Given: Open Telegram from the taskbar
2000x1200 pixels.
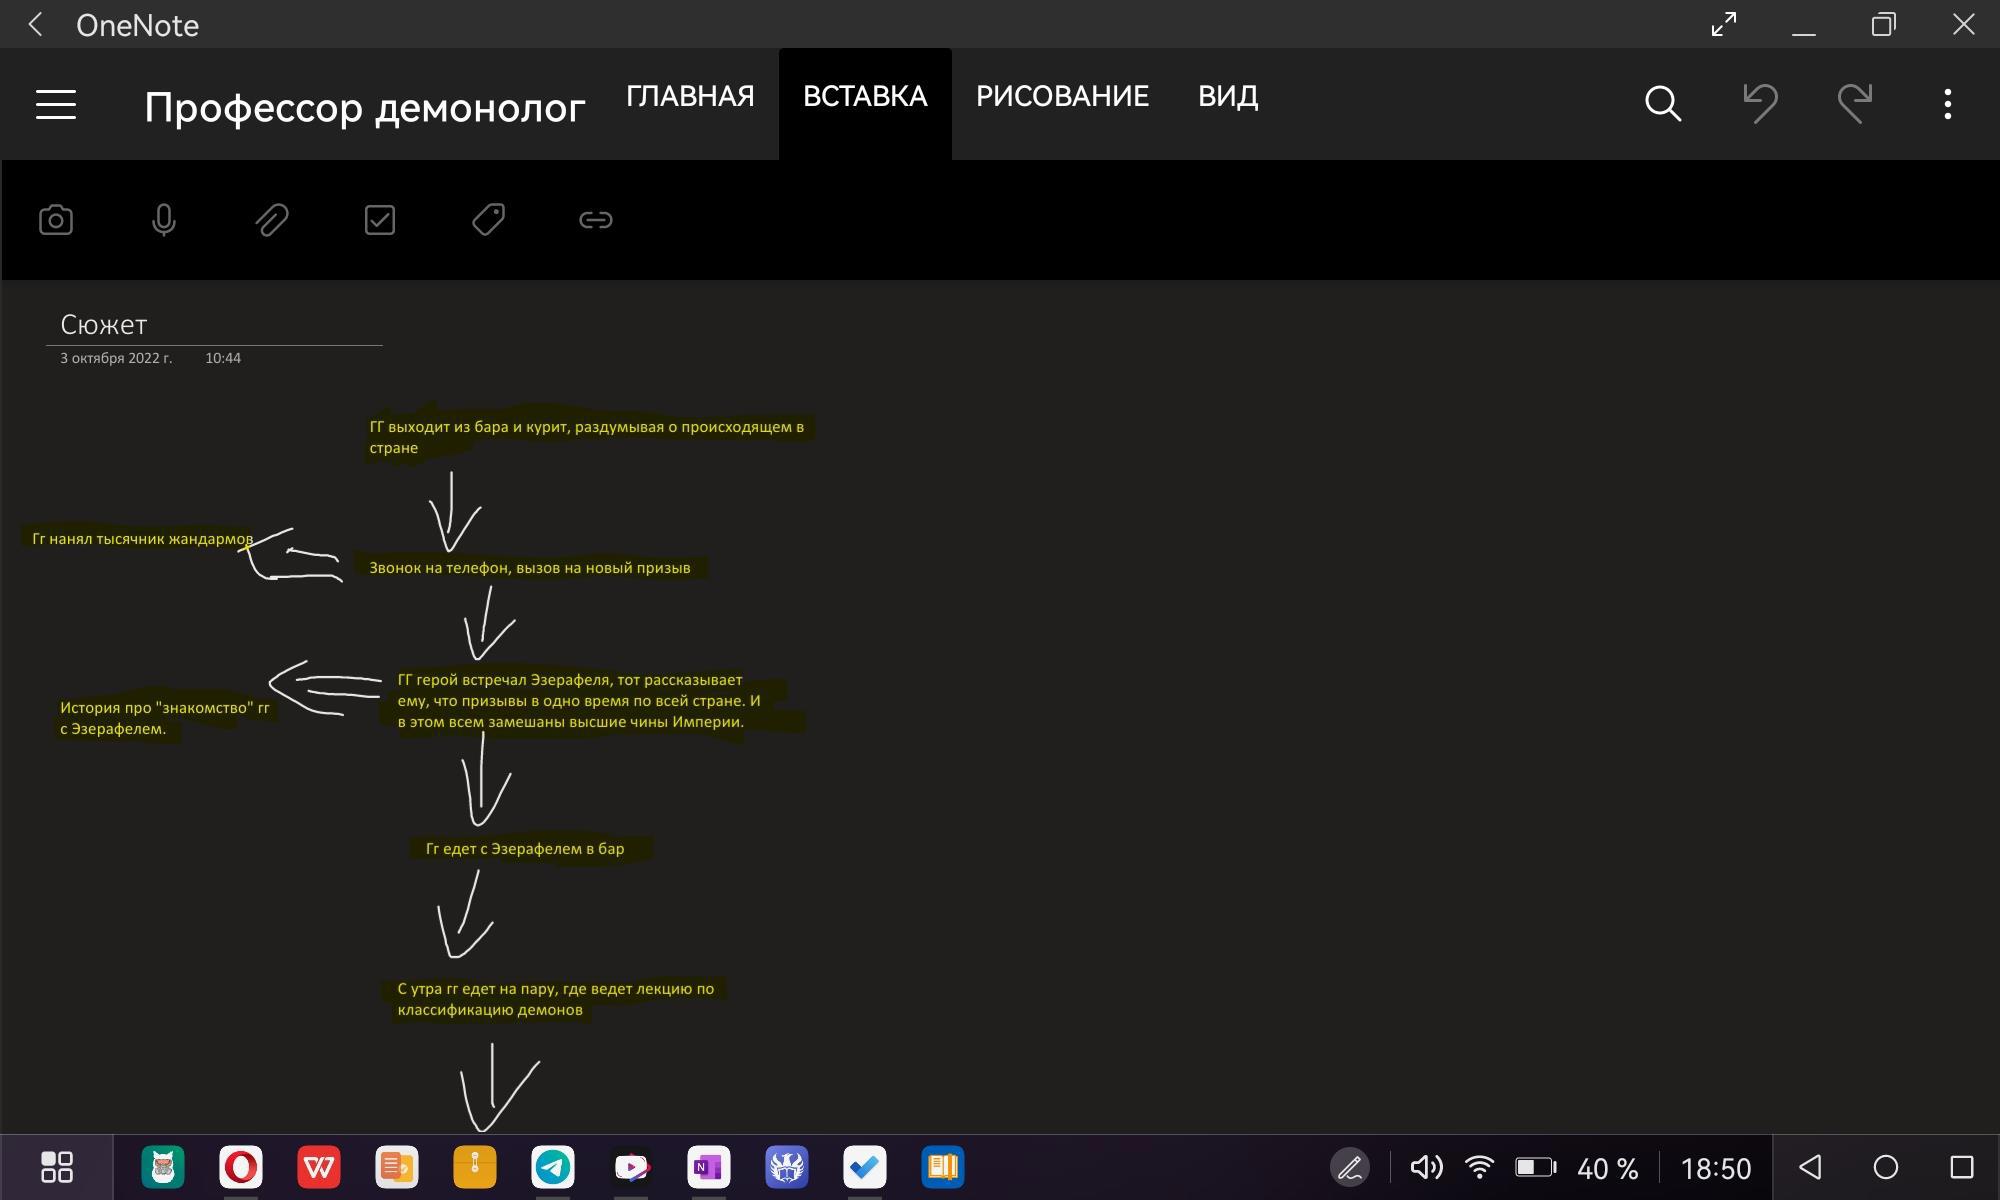Looking at the screenshot, I should pyautogui.click(x=553, y=1167).
